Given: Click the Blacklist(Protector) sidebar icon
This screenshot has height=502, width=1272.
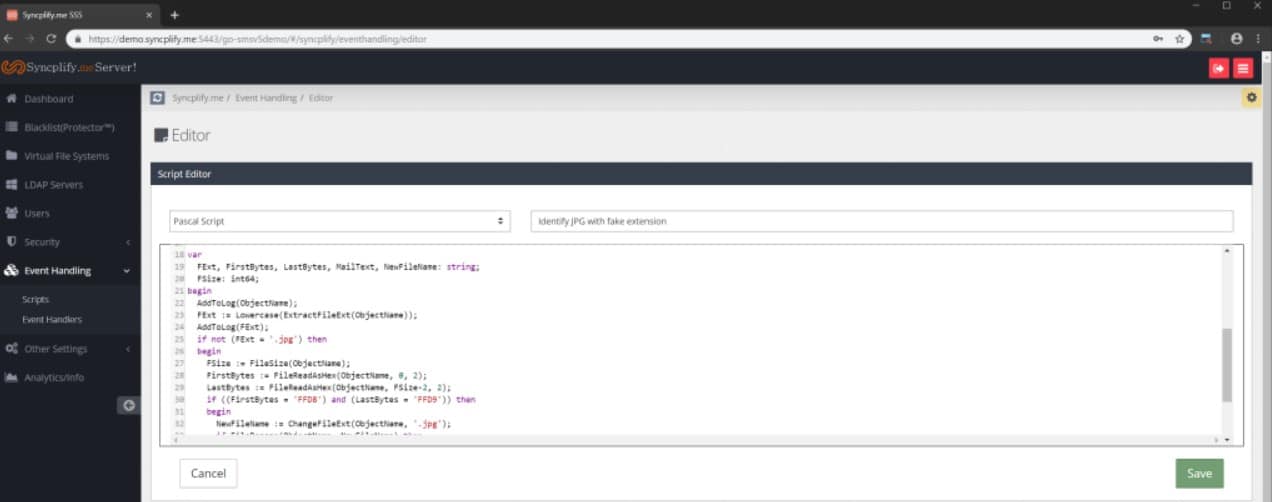Looking at the screenshot, I should (x=12, y=127).
